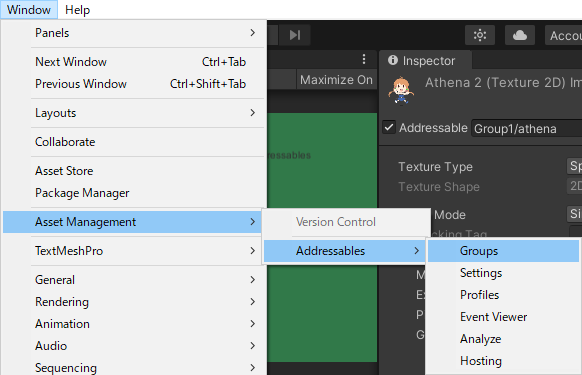Expand the Sequencing submenu
The height and width of the screenshot is (375, 582).
coord(135,368)
